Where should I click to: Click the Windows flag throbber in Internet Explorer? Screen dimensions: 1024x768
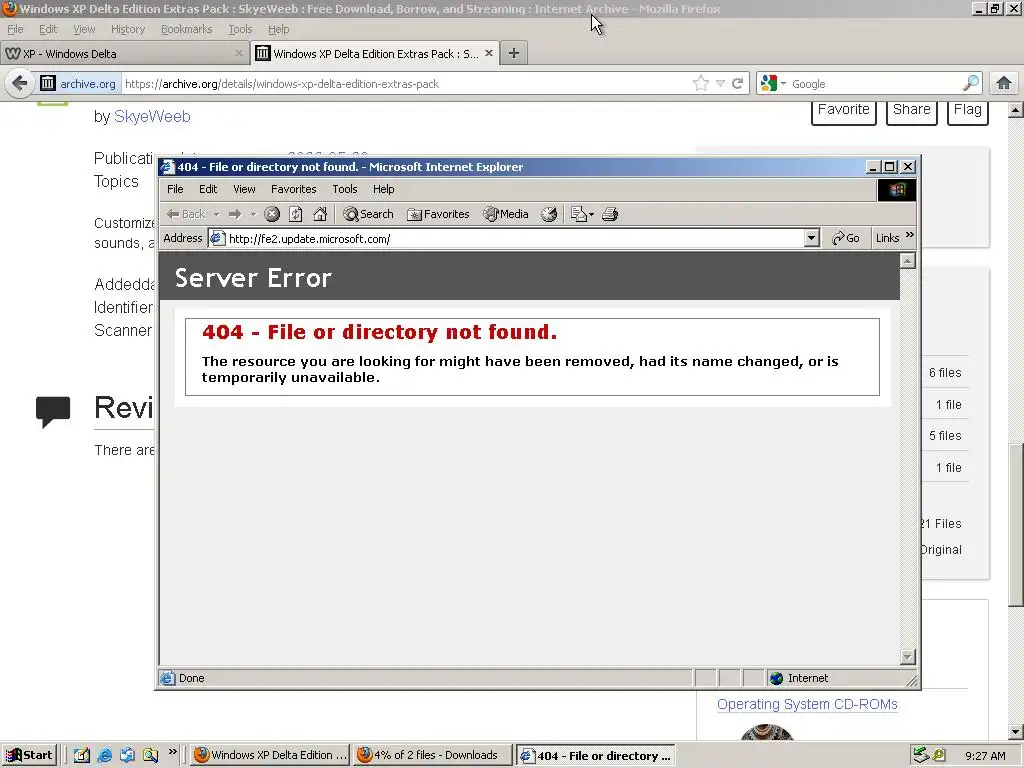[x=897, y=189]
